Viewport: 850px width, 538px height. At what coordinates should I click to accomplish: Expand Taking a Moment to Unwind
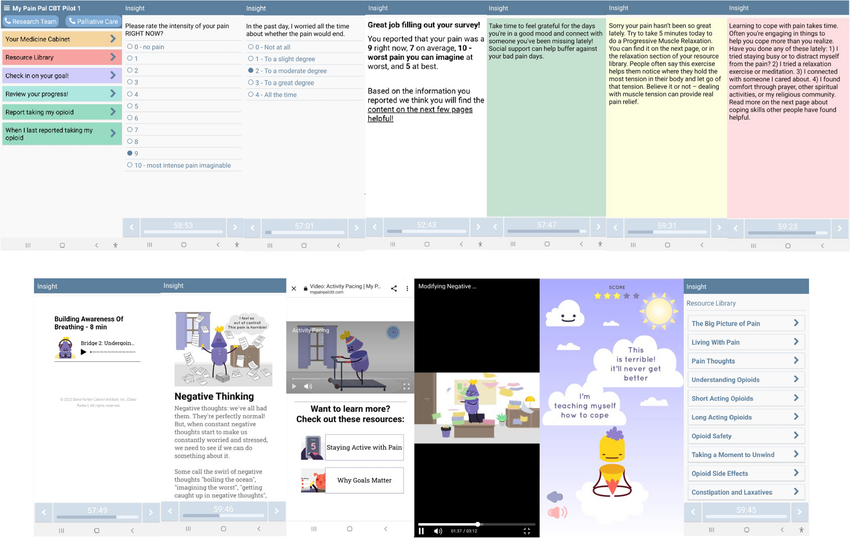pos(745,454)
